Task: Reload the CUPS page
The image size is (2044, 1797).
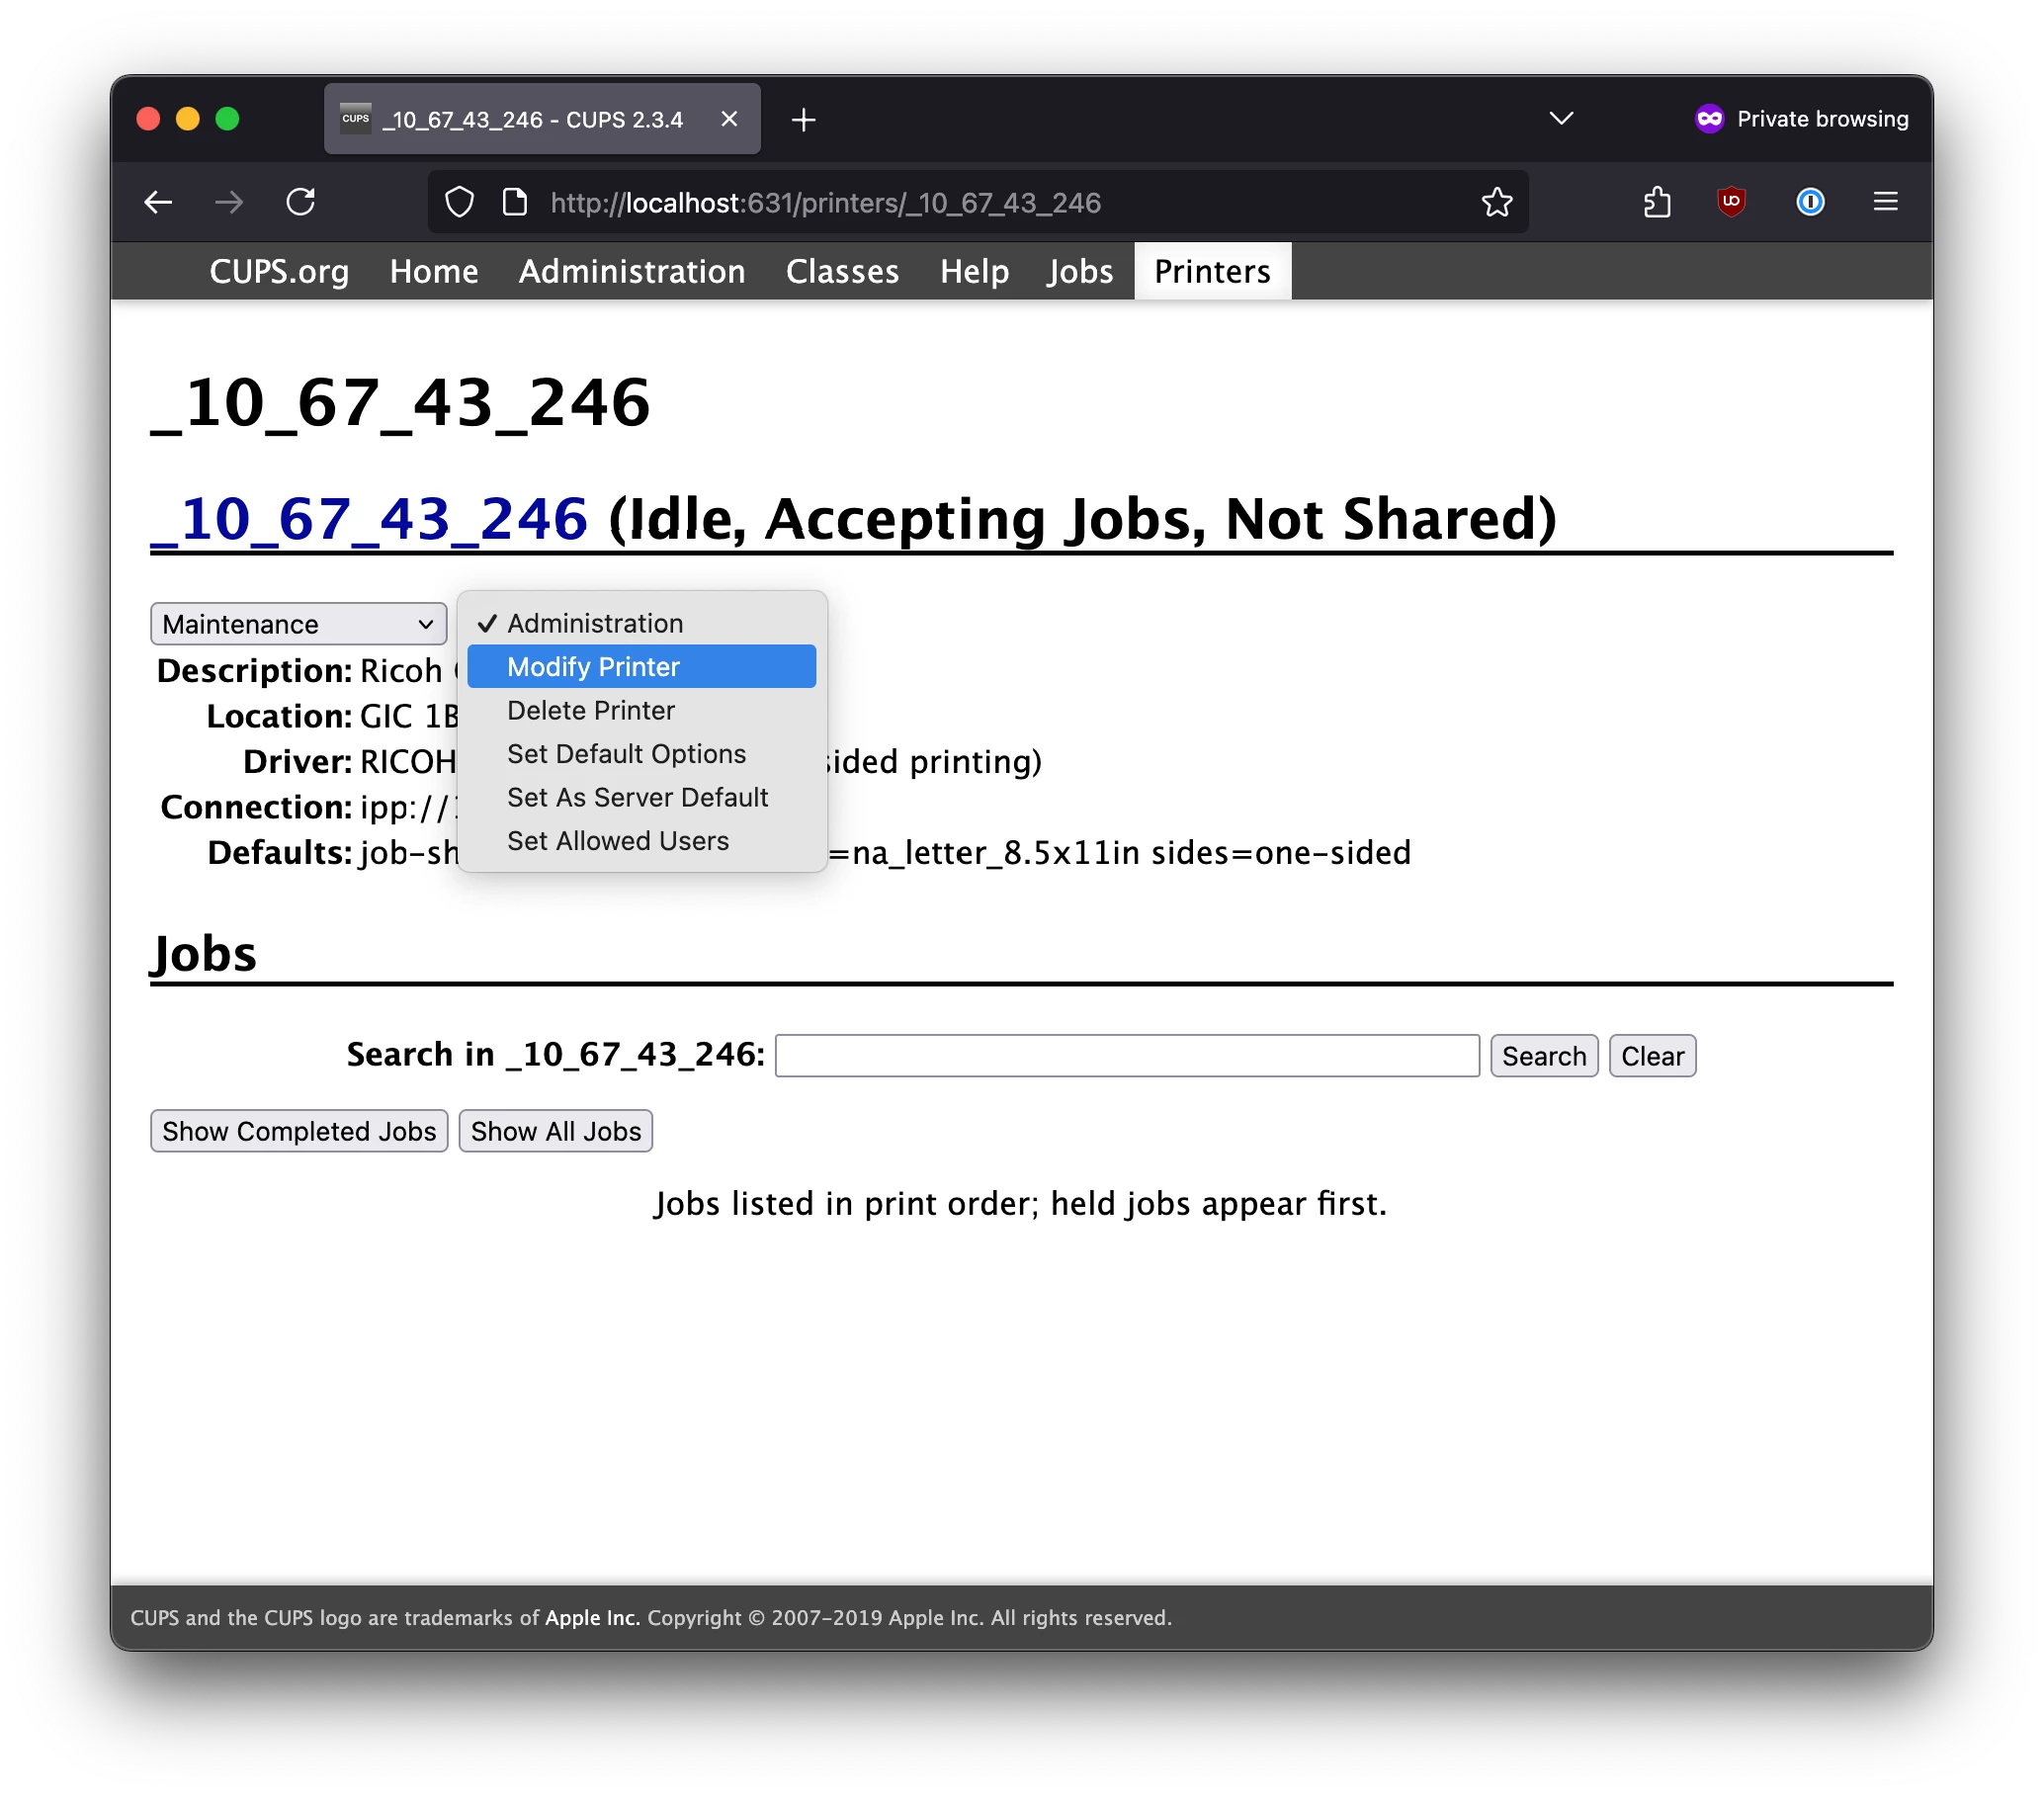Action: click(301, 203)
